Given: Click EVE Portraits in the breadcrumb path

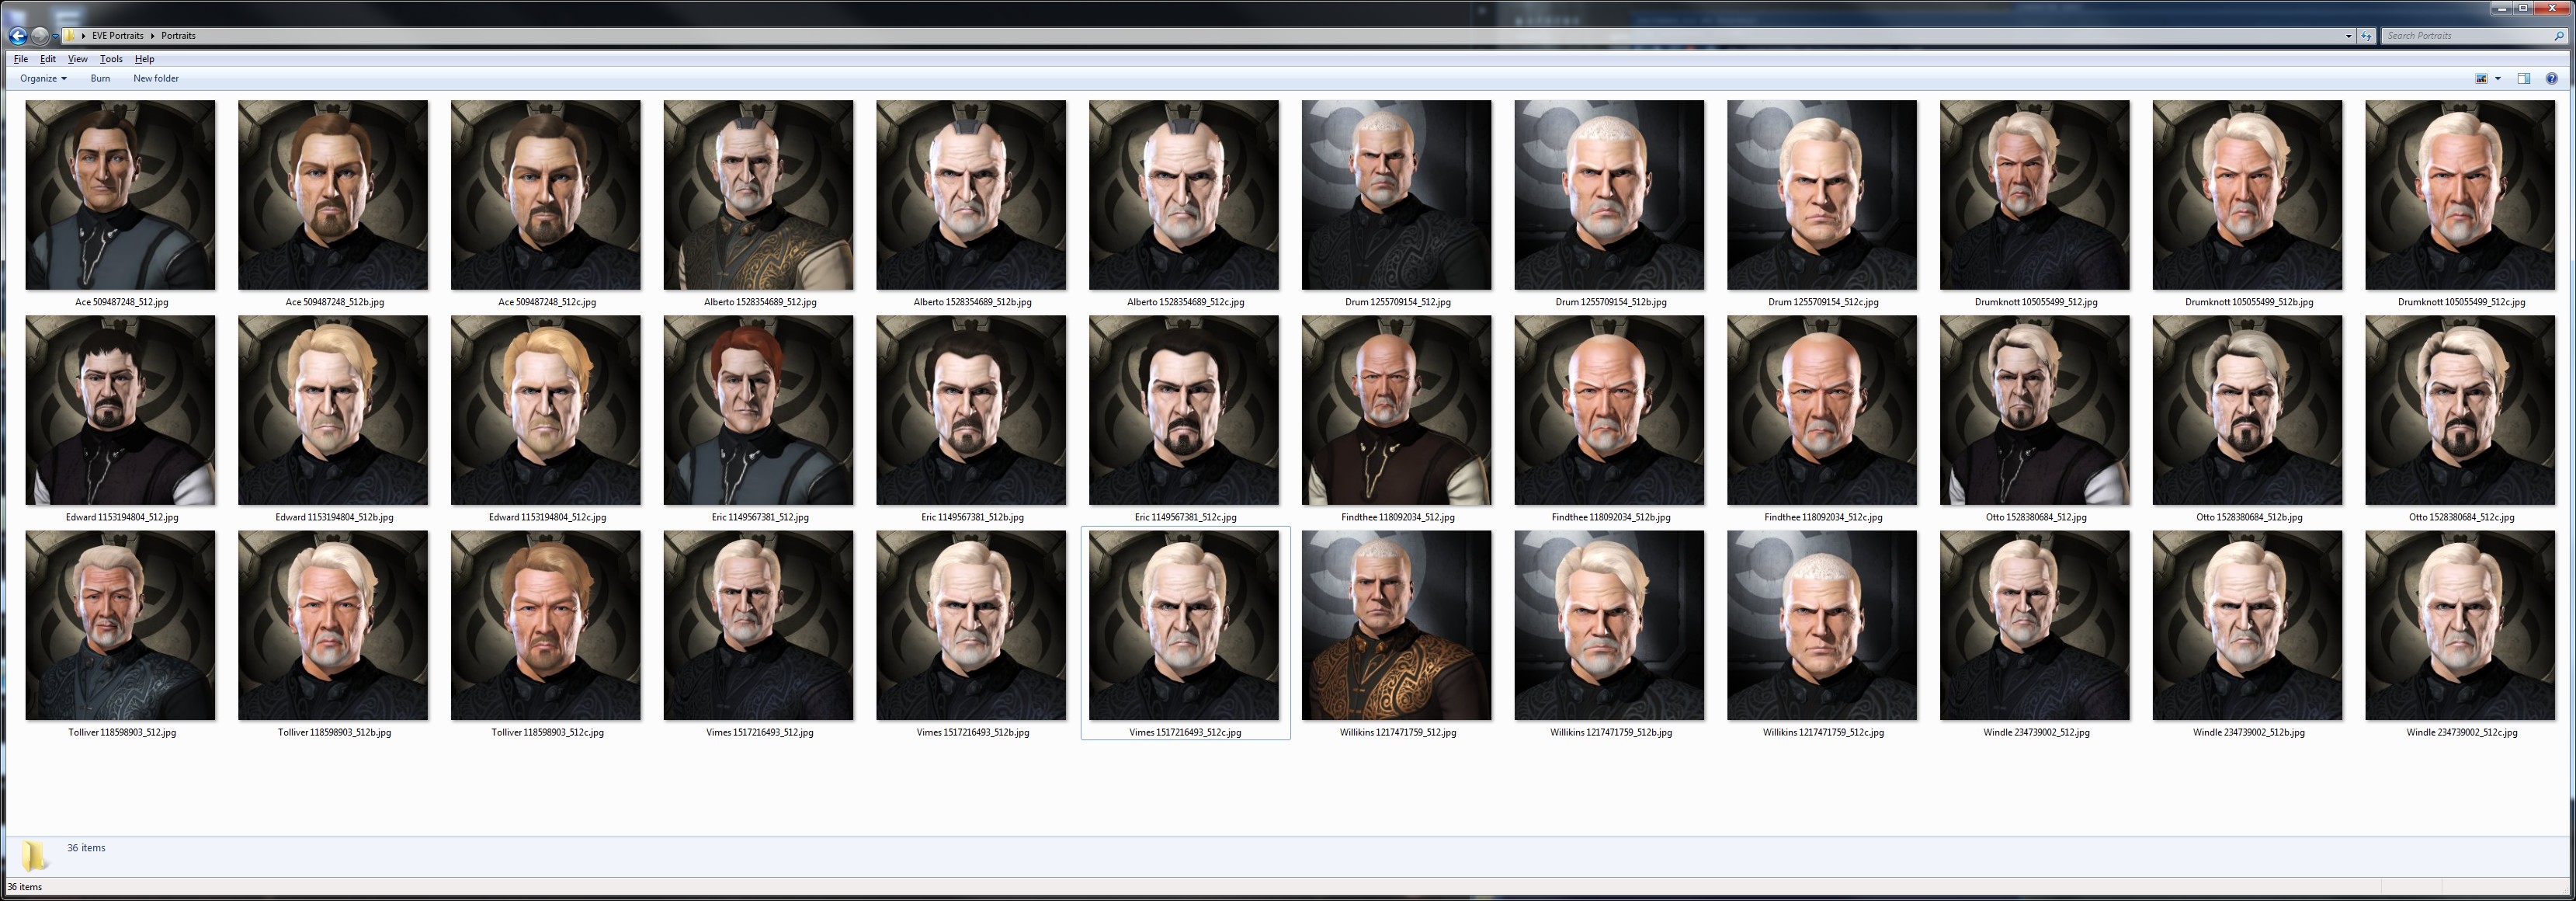Looking at the screenshot, I should click(117, 36).
